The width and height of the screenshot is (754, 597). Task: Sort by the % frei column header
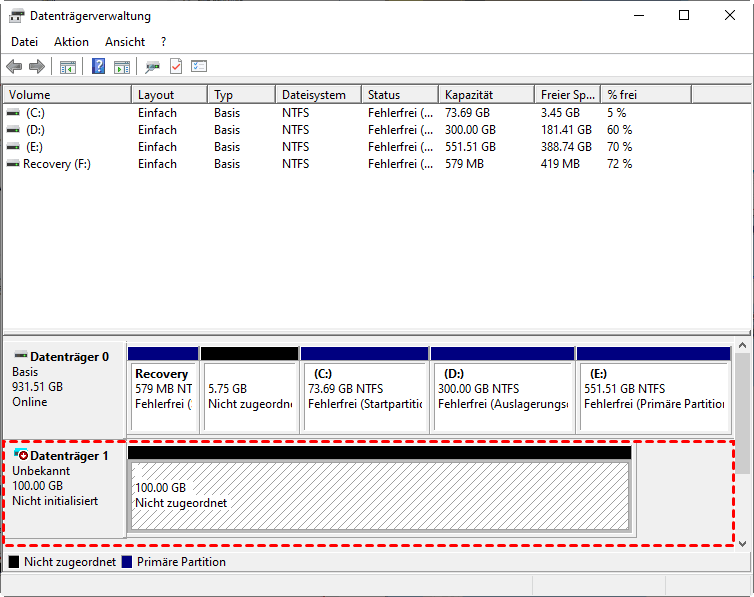646,95
